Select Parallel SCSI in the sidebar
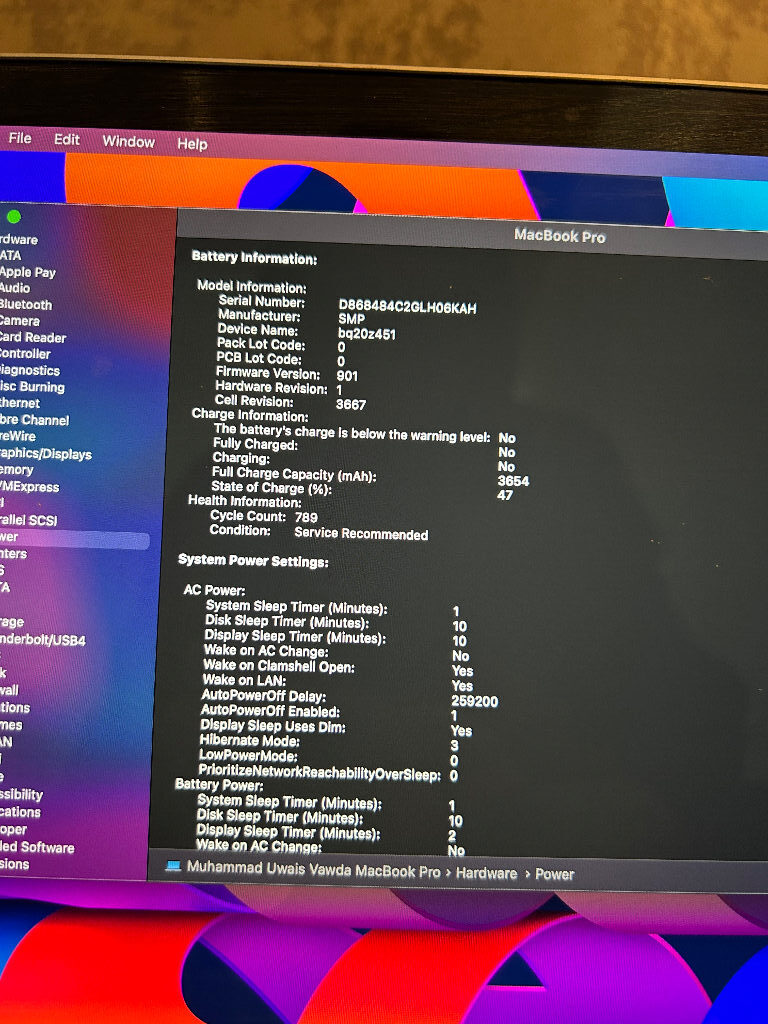Viewport: 768px width, 1024px height. (x=29, y=520)
